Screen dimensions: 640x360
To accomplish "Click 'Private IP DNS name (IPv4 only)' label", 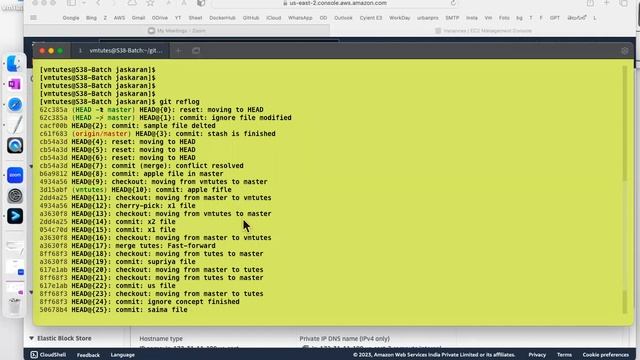I will pos(344,339).
